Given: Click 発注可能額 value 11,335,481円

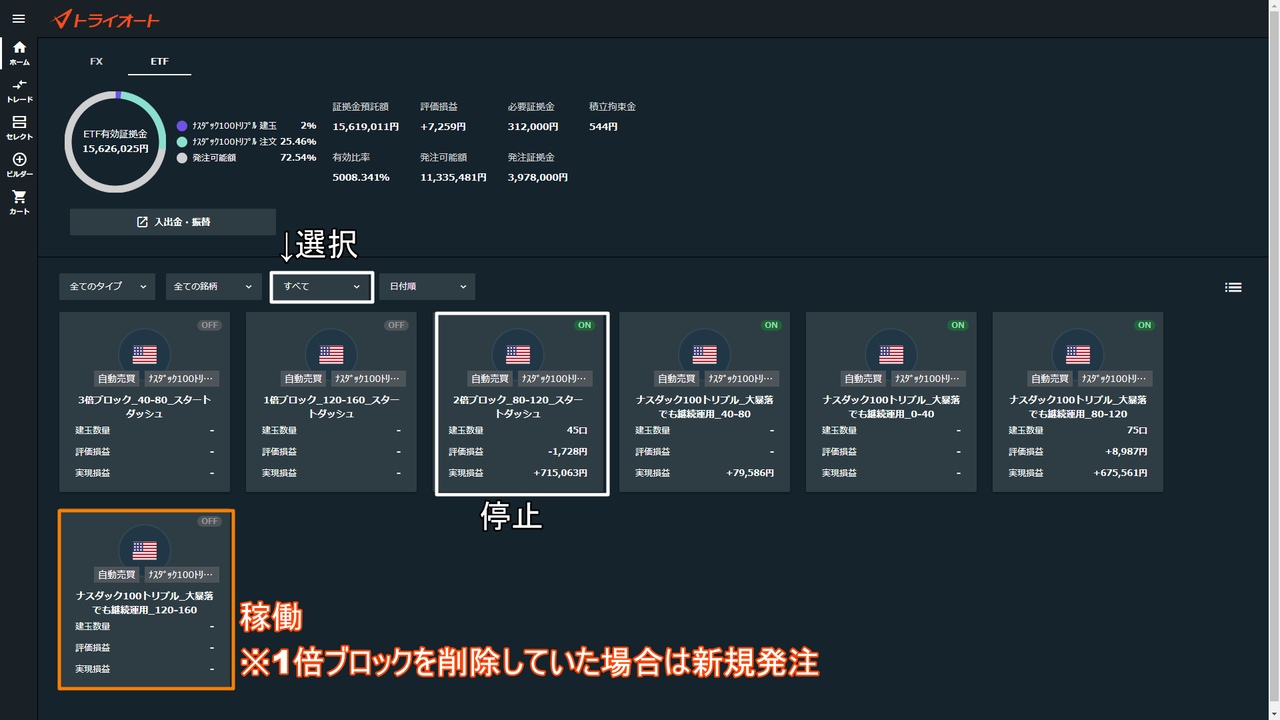Looking at the screenshot, I should click(454, 177).
